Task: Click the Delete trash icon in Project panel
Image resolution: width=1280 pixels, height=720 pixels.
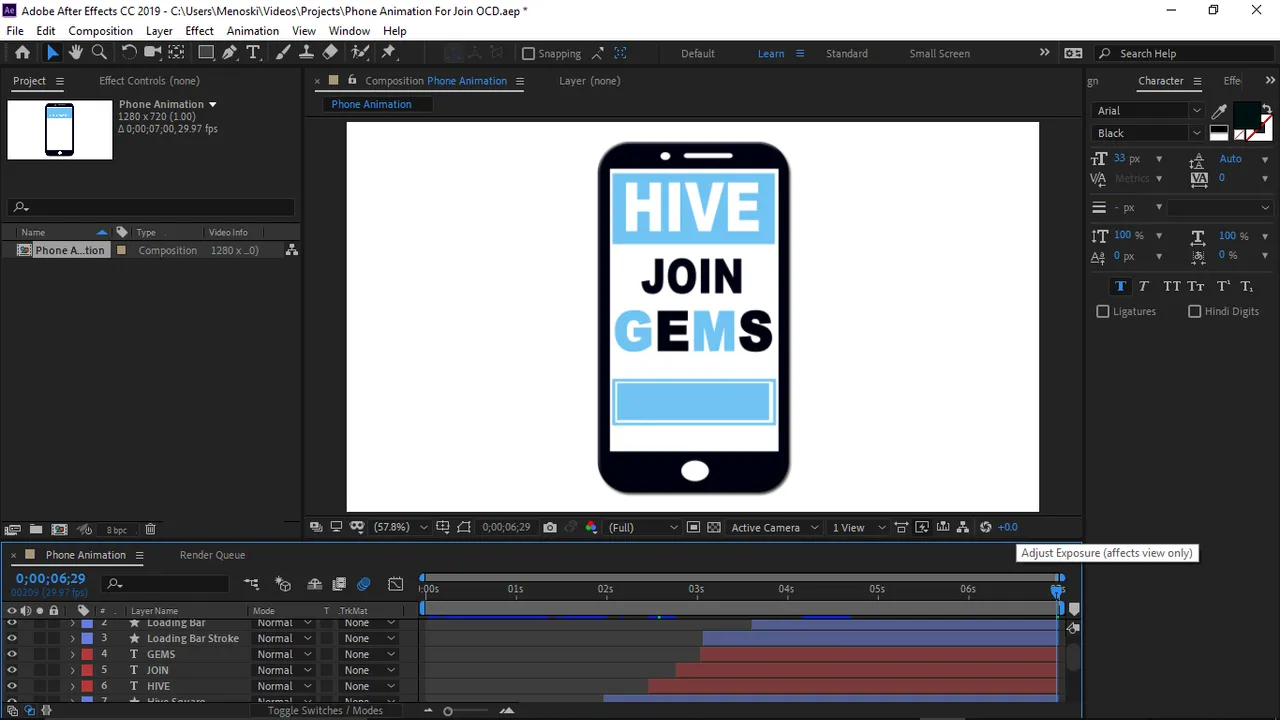Action: pos(150,530)
